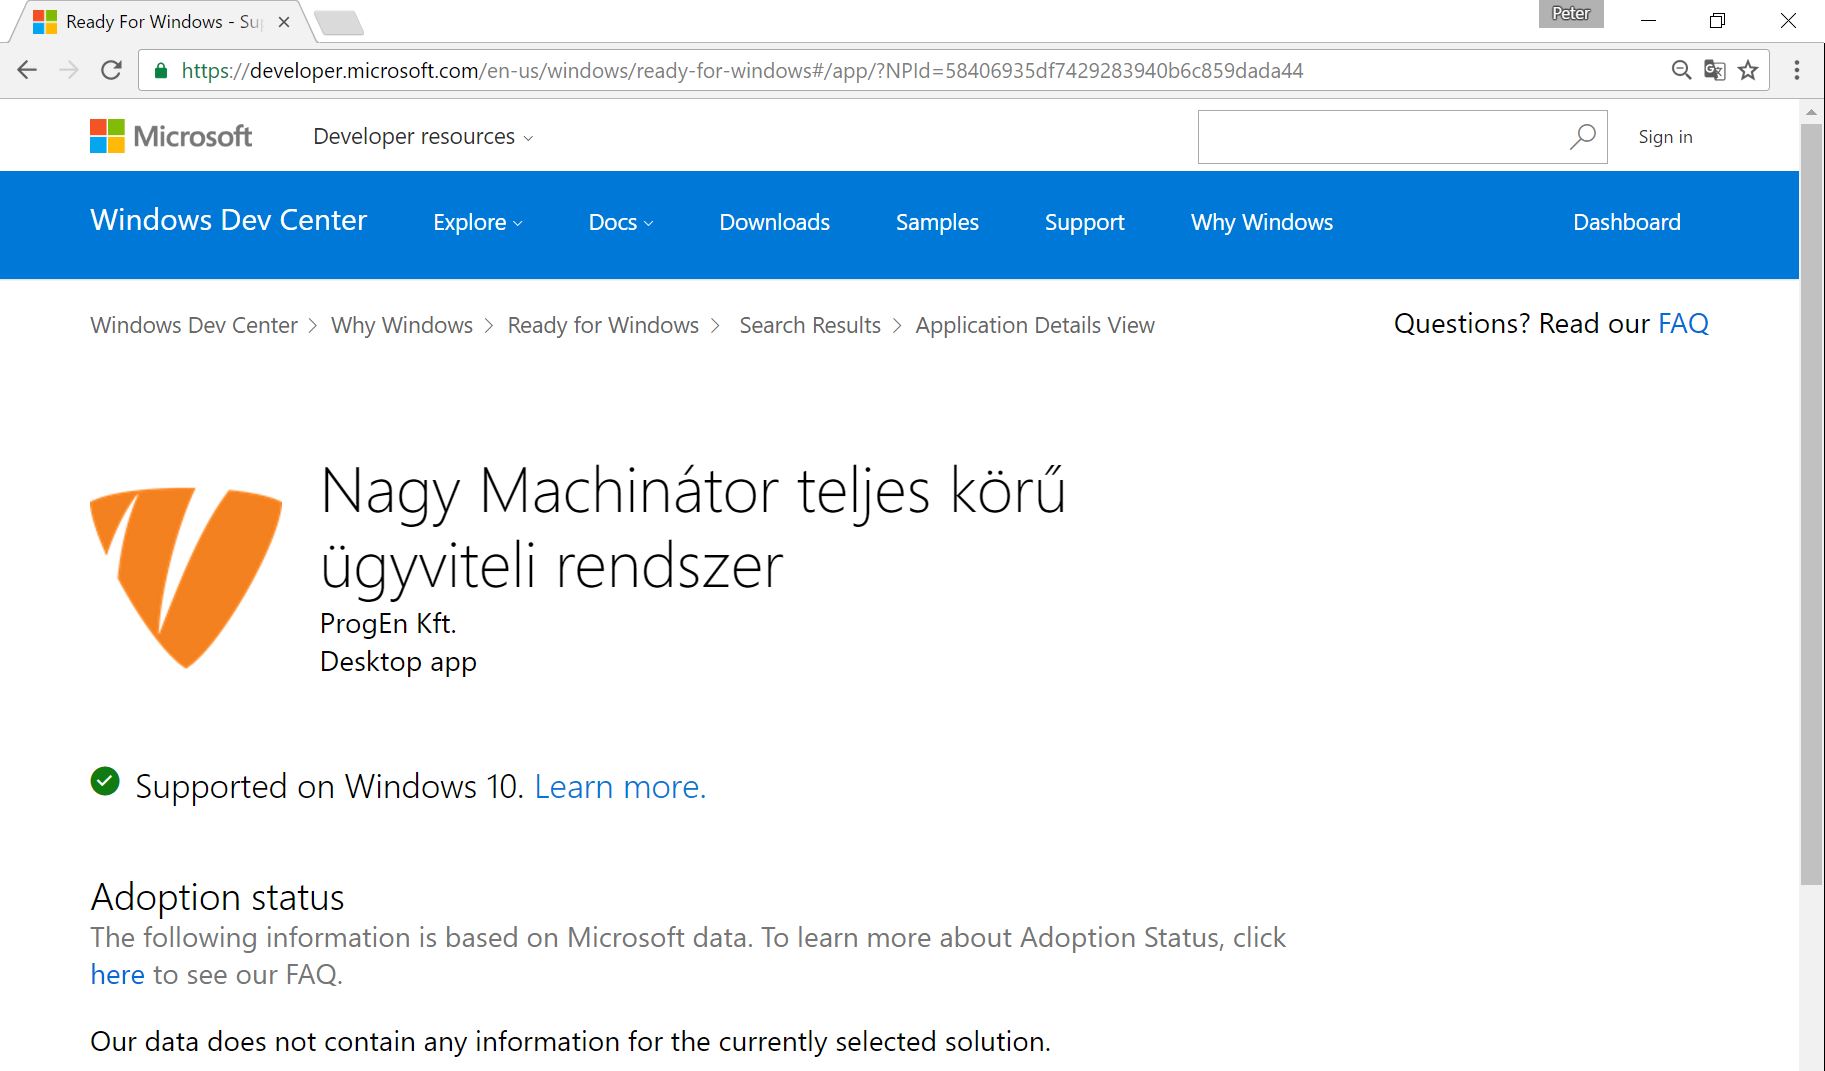Close the Ready For Windows tab
The height and width of the screenshot is (1071, 1825).
(284, 21)
